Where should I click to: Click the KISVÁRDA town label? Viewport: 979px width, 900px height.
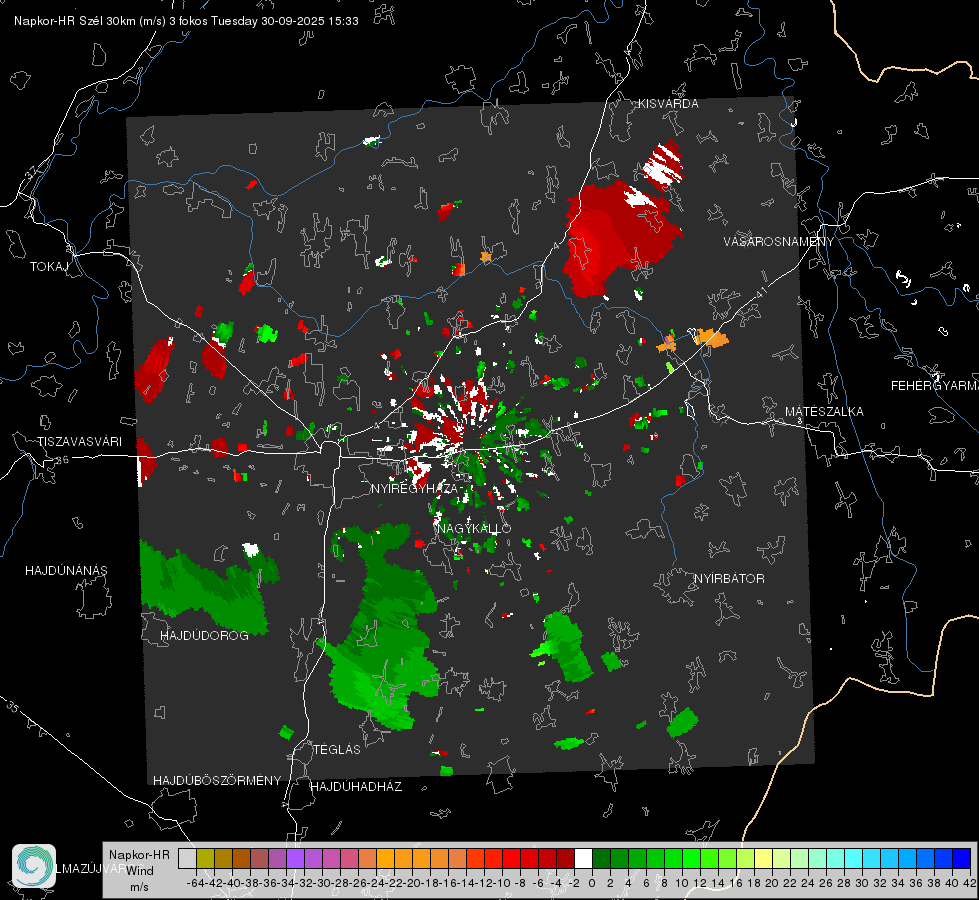tap(668, 104)
